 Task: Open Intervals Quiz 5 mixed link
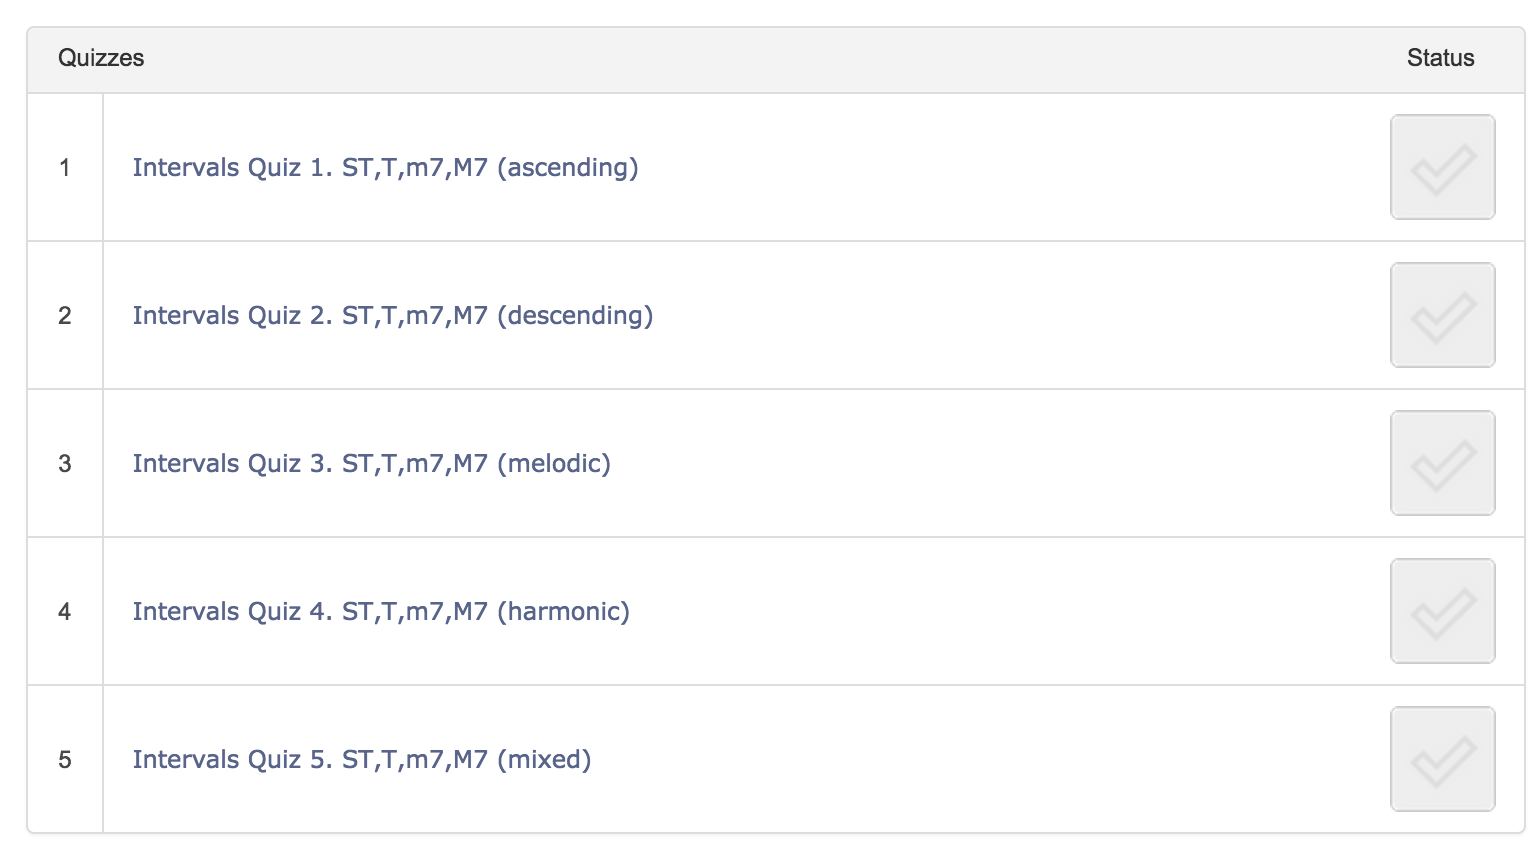(x=361, y=759)
